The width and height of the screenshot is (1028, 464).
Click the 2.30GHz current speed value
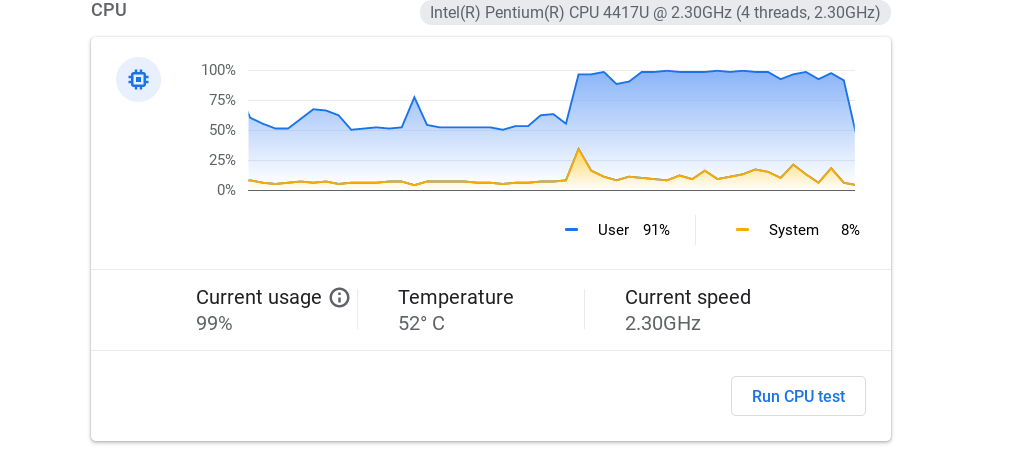(x=663, y=324)
